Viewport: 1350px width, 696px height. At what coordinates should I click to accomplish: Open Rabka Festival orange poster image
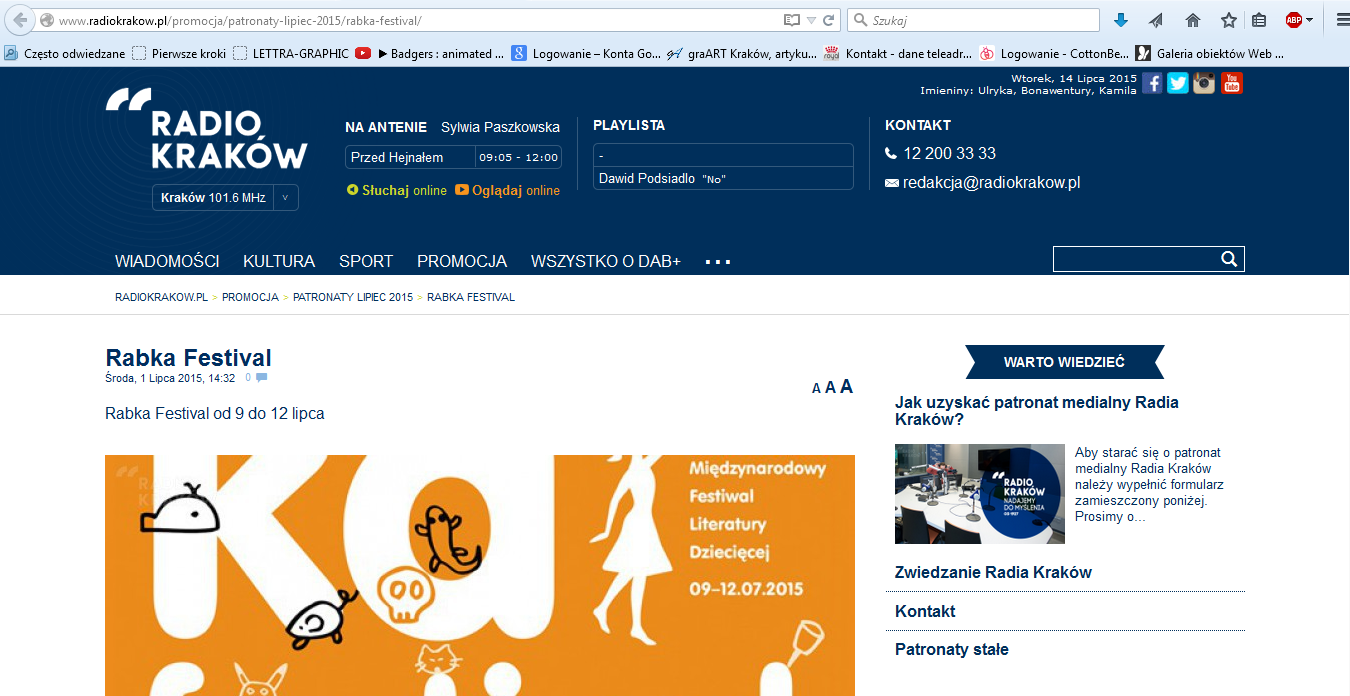pyautogui.click(x=480, y=575)
